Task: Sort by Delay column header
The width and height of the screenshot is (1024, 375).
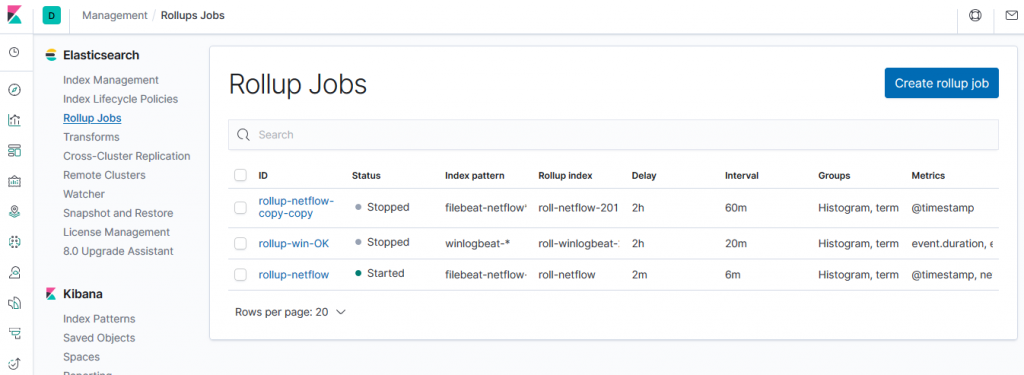Action: (644, 175)
